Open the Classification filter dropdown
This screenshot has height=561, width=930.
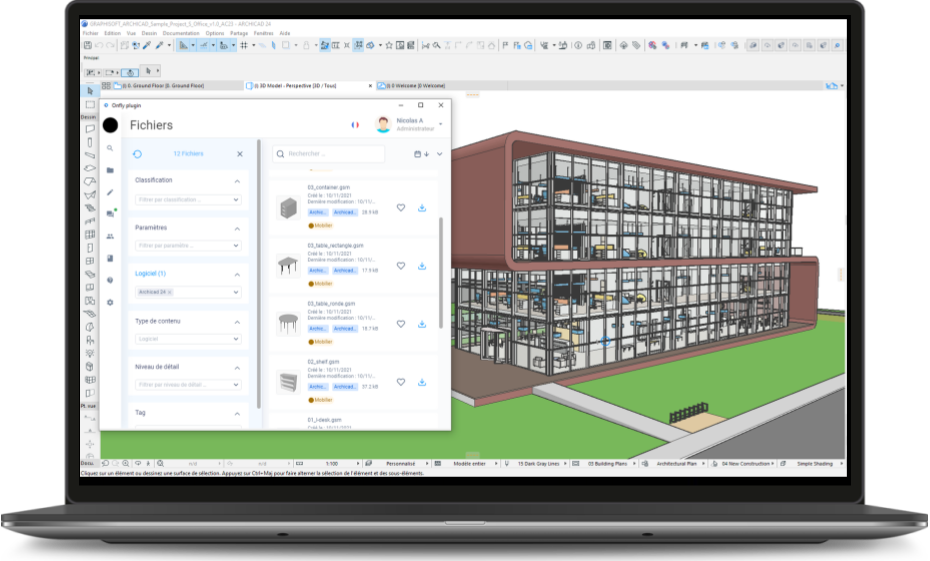(188, 200)
